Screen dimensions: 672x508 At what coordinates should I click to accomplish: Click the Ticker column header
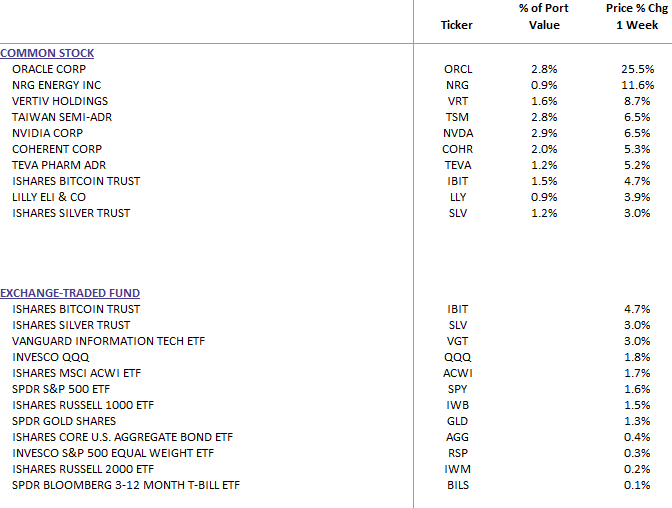pyautogui.click(x=456, y=25)
